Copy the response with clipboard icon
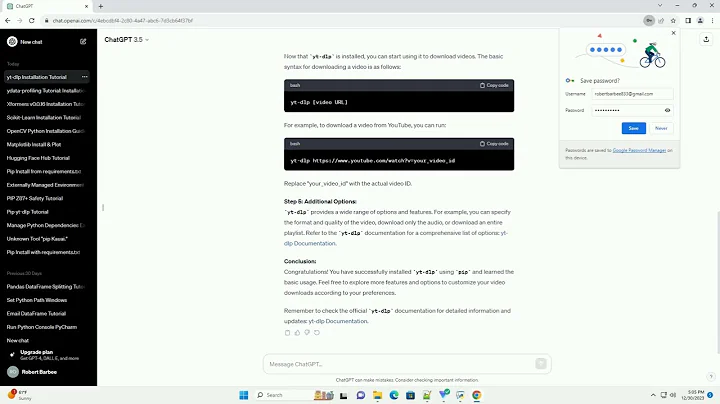Image resolution: width=720 pixels, height=404 pixels. click(x=287, y=332)
